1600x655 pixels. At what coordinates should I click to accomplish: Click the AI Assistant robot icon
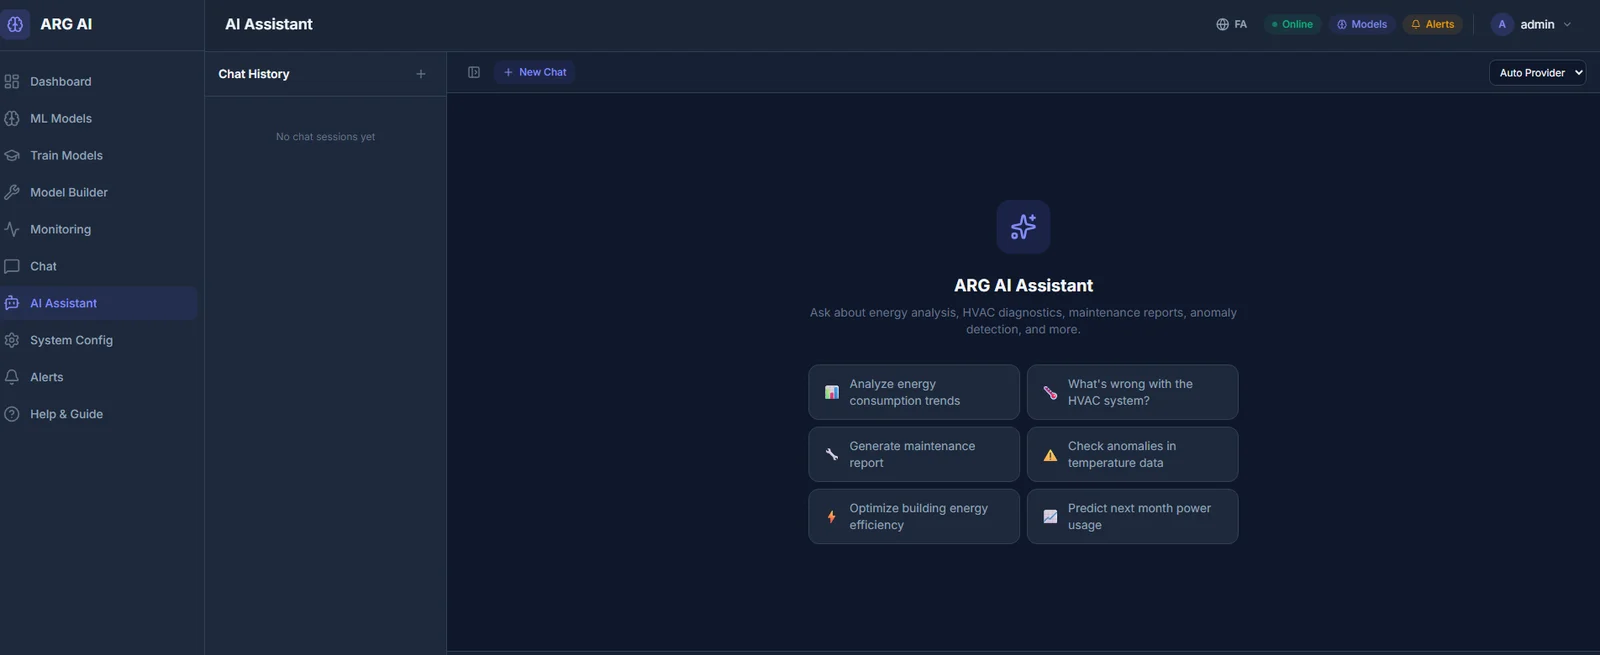tap(12, 303)
